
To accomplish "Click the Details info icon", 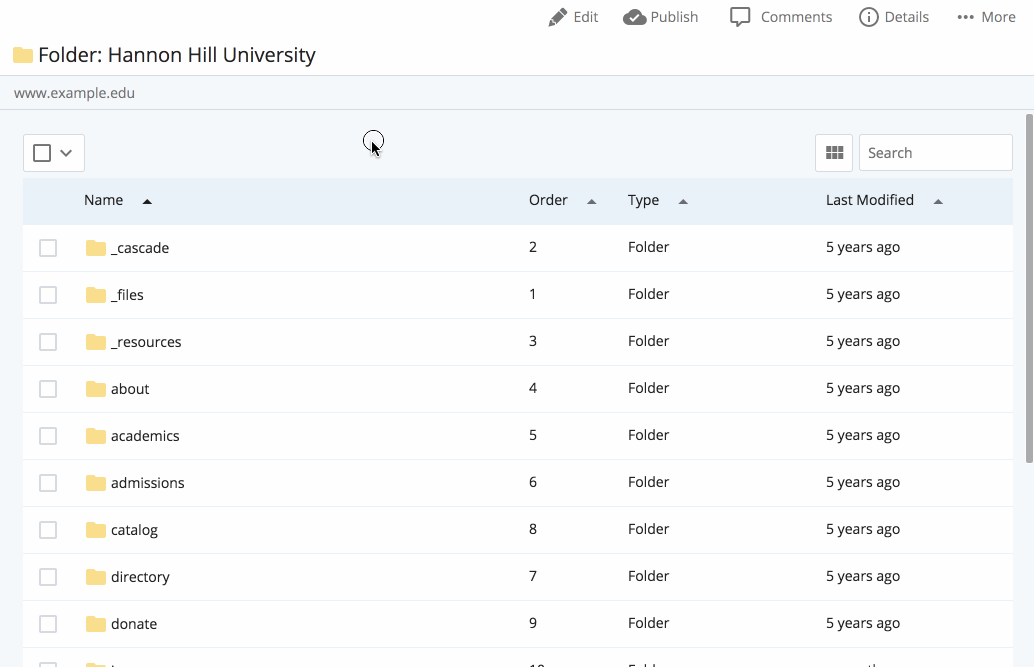I will point(868,17).
